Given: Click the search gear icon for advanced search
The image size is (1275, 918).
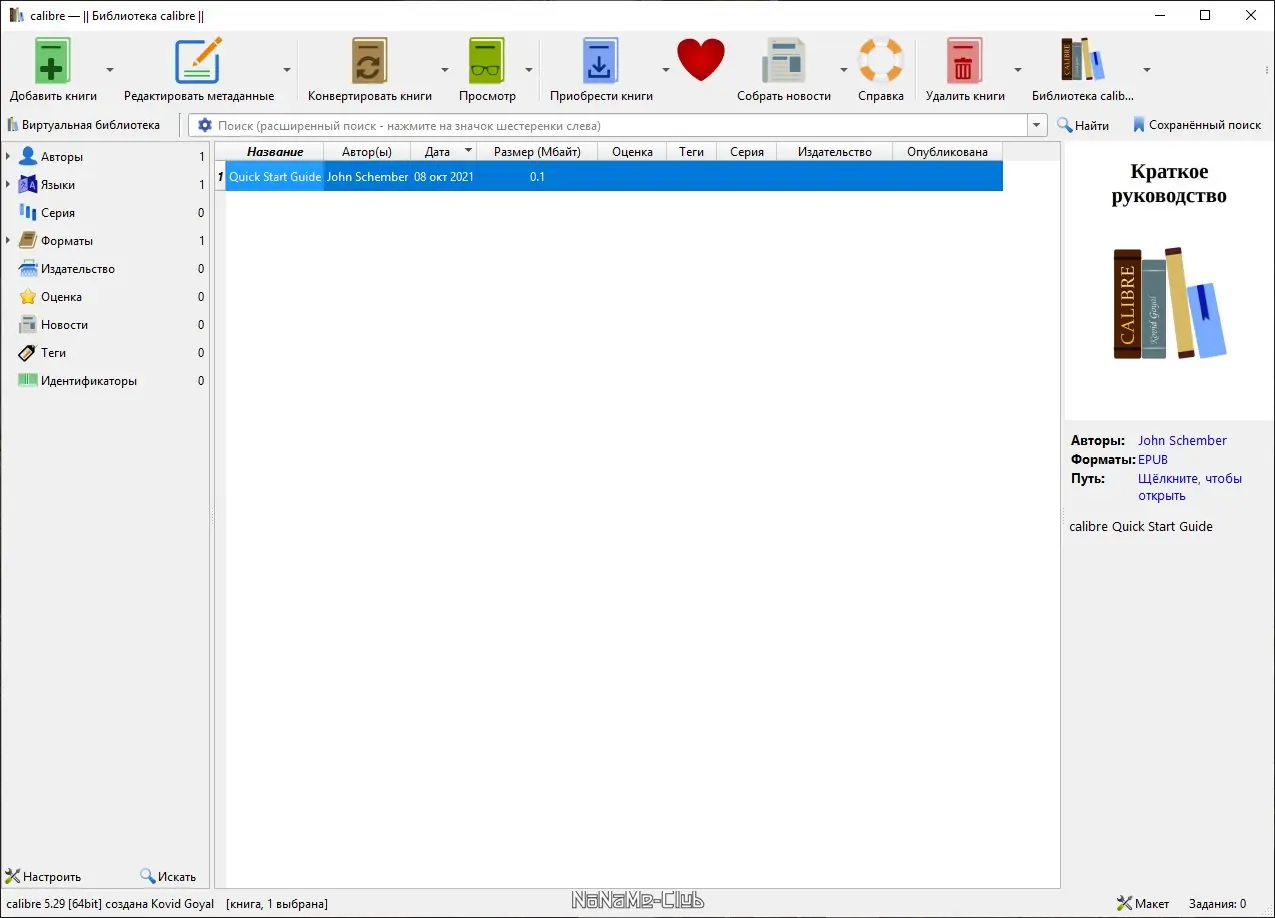Looking at the screenshot, I should [x=205, y=126].
